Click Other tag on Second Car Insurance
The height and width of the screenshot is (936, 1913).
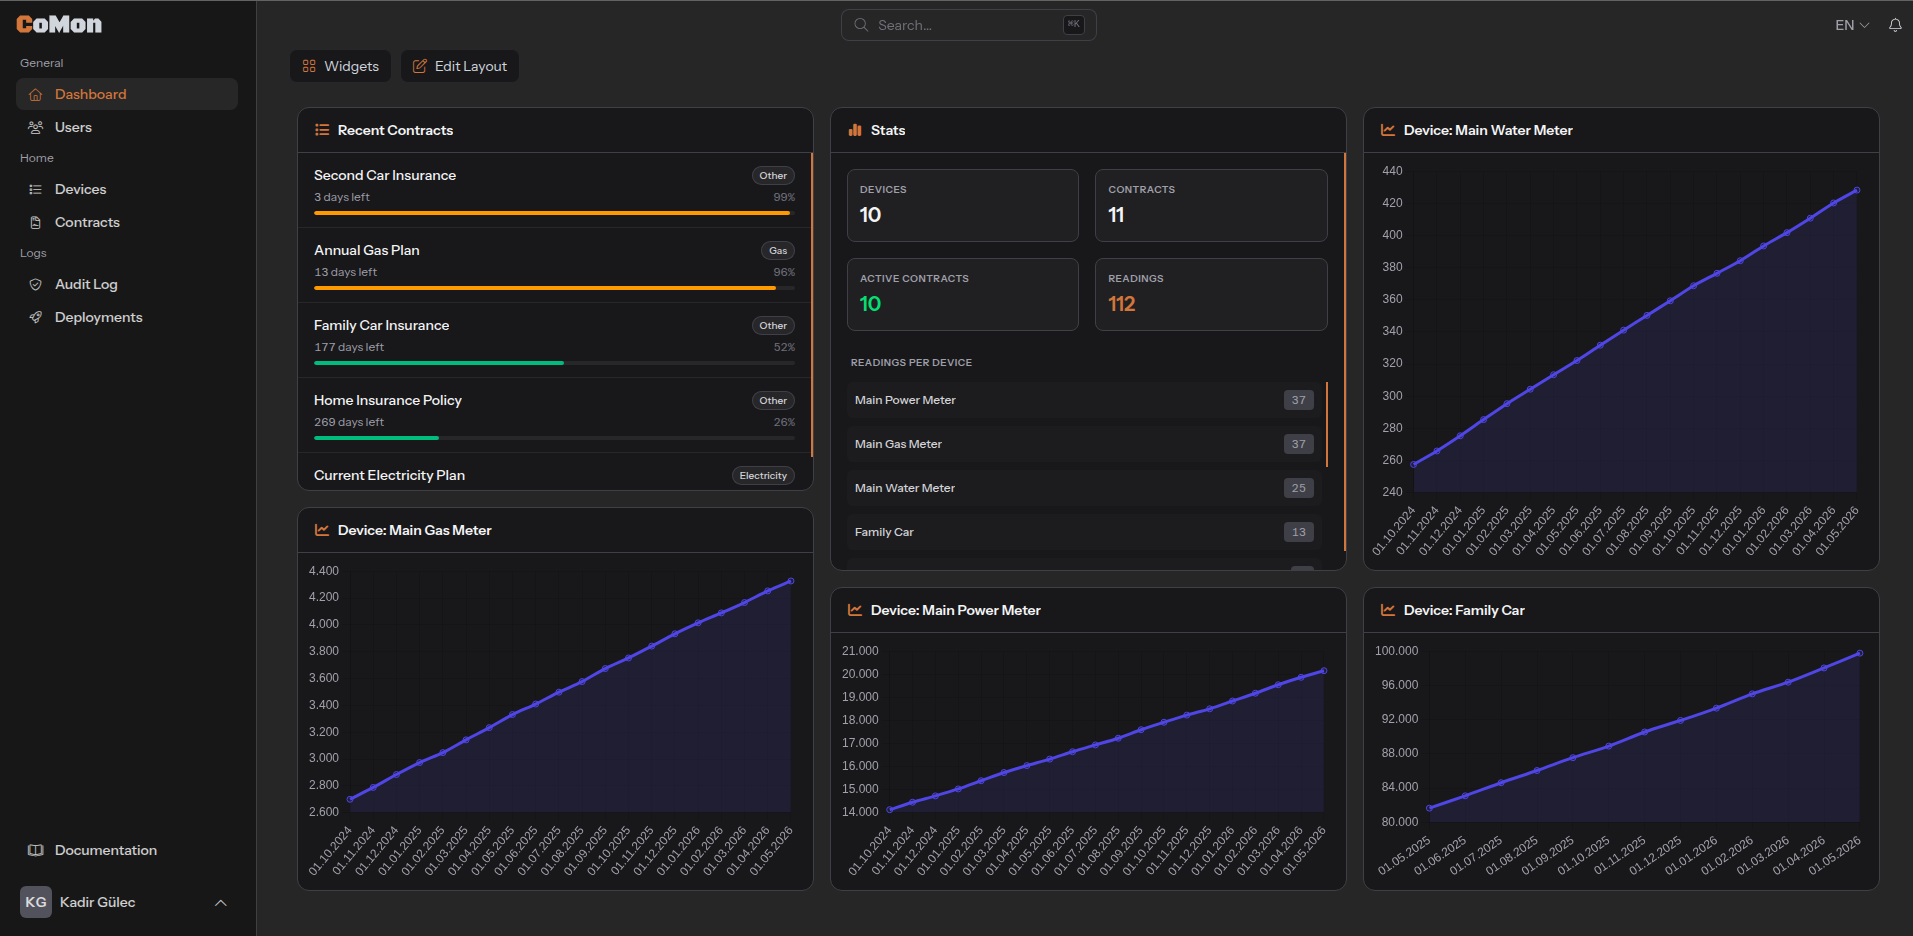tap(773, 176)
